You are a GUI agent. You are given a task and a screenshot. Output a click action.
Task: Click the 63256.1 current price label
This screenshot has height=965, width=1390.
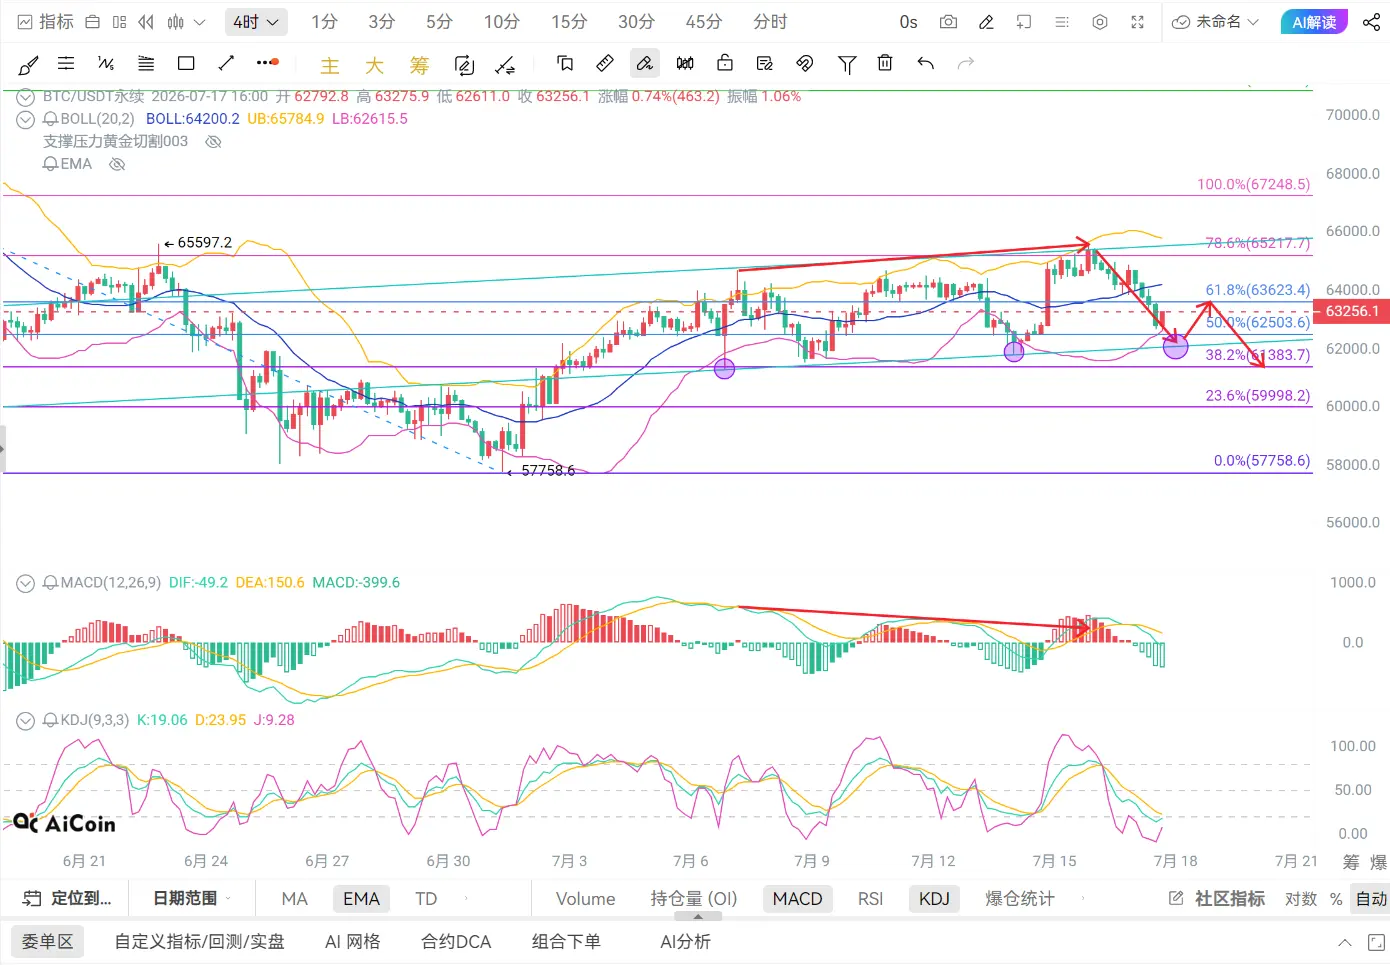[1352, 311]
